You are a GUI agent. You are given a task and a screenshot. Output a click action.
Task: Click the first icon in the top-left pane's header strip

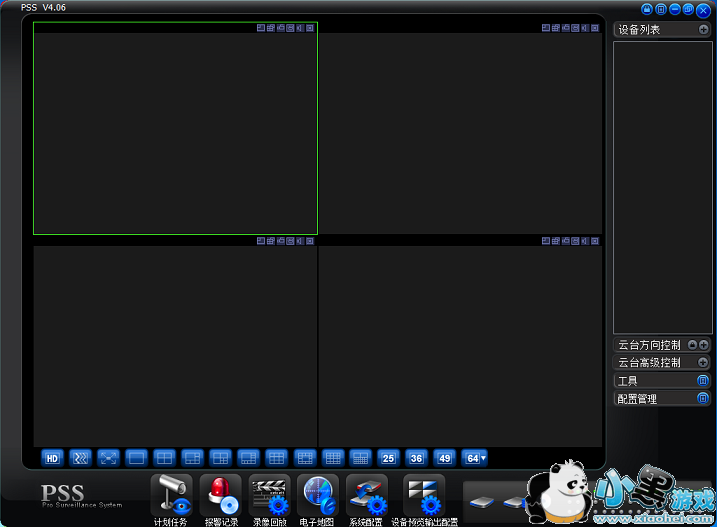click(261, 28)
